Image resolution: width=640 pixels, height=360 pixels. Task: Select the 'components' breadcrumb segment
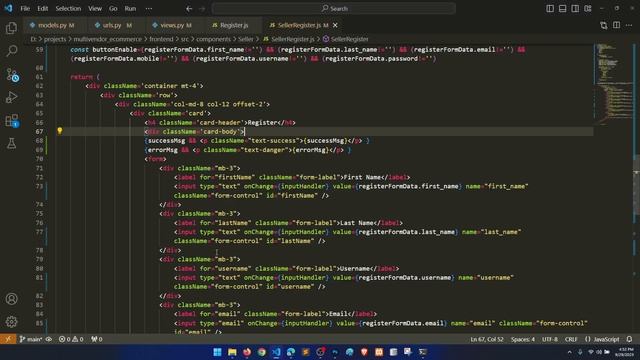point(213,39)
